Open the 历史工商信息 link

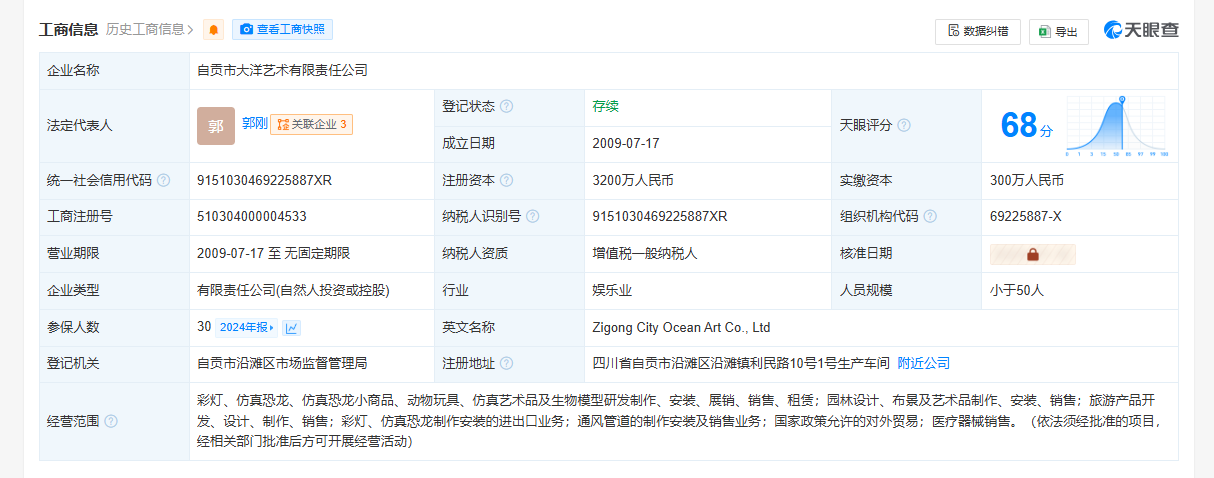[150, 30]
